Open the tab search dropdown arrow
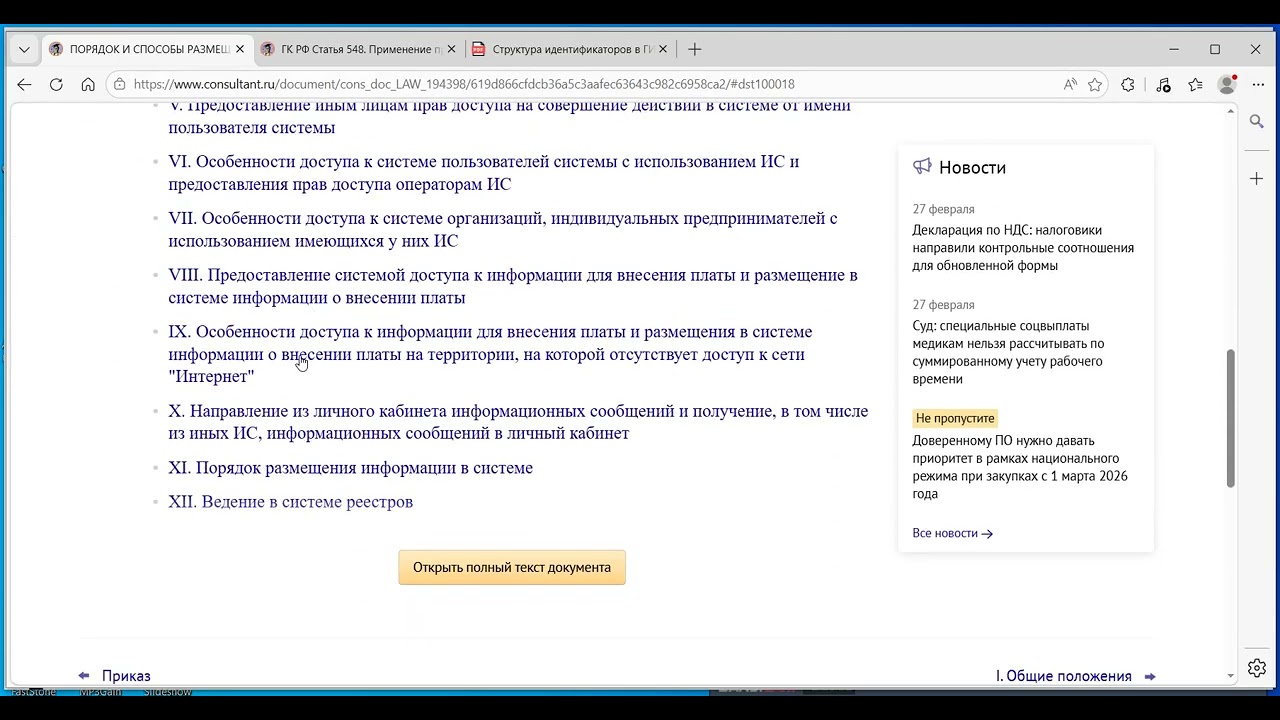 pos(24,49)
